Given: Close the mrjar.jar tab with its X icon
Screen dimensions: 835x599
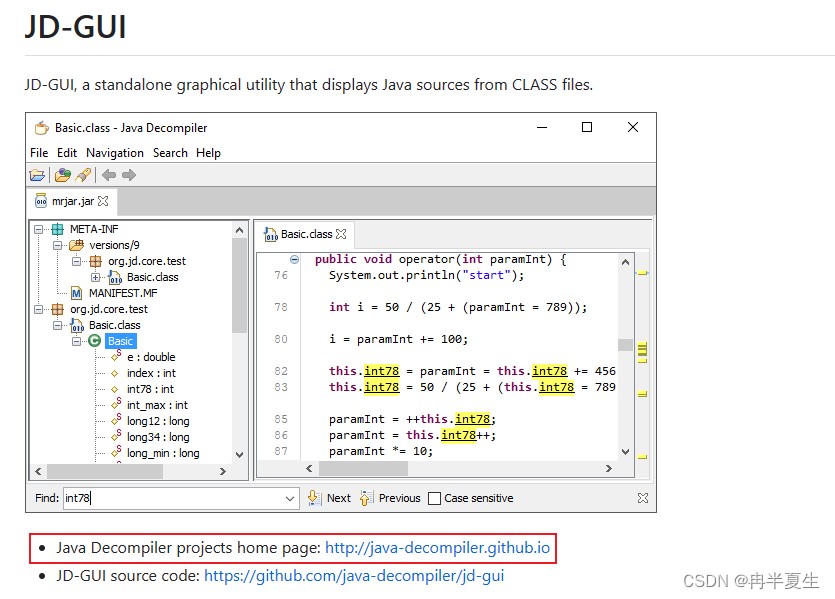Looking at the screenshot, I should click(103, 201).
